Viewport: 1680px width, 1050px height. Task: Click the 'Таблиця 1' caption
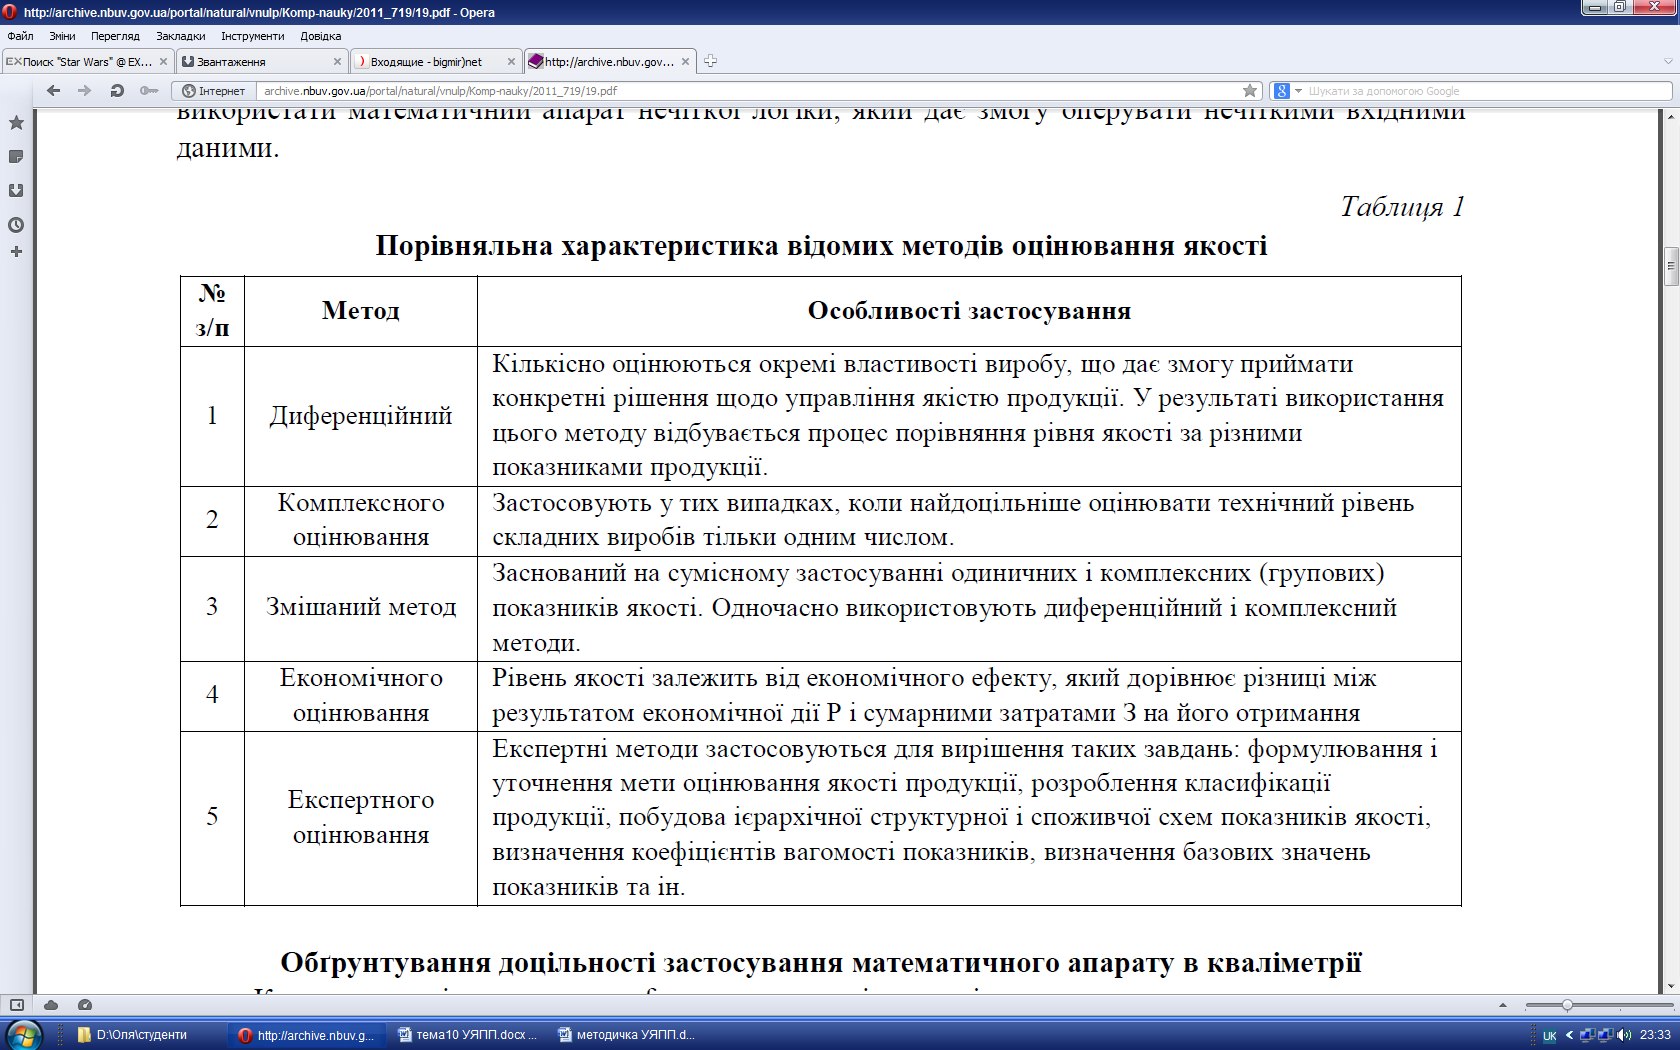click(1402, 207)
